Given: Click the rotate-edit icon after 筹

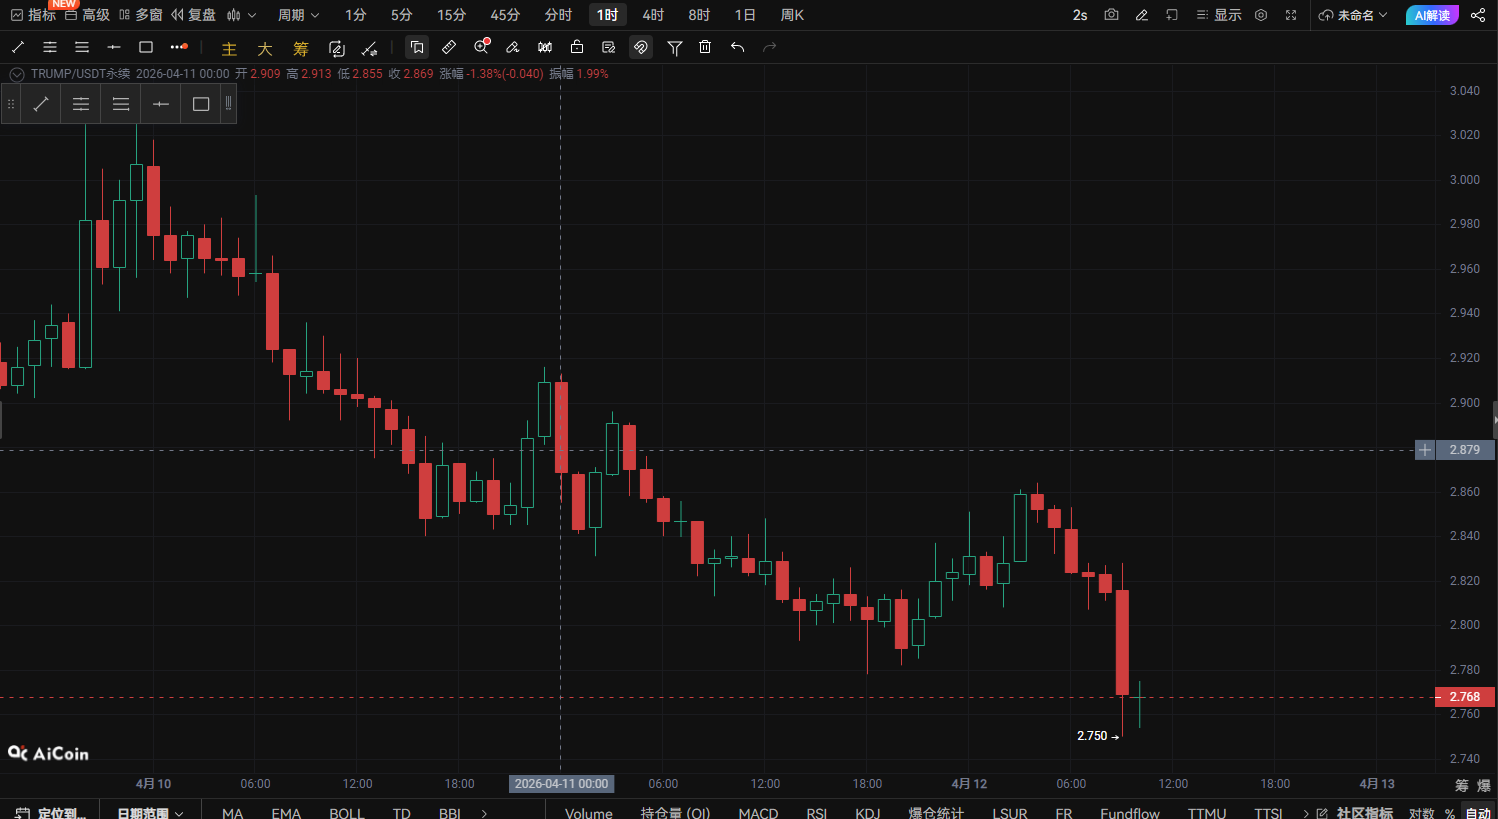Looking at the screenshot, I should (337, 48).
